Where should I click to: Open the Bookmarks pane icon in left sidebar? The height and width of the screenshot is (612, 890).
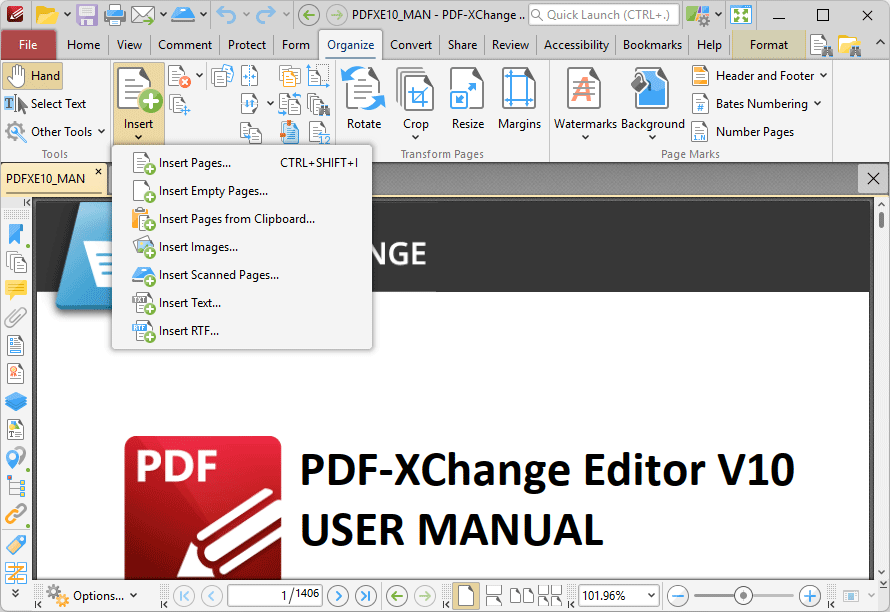click(x=16, y=234)
